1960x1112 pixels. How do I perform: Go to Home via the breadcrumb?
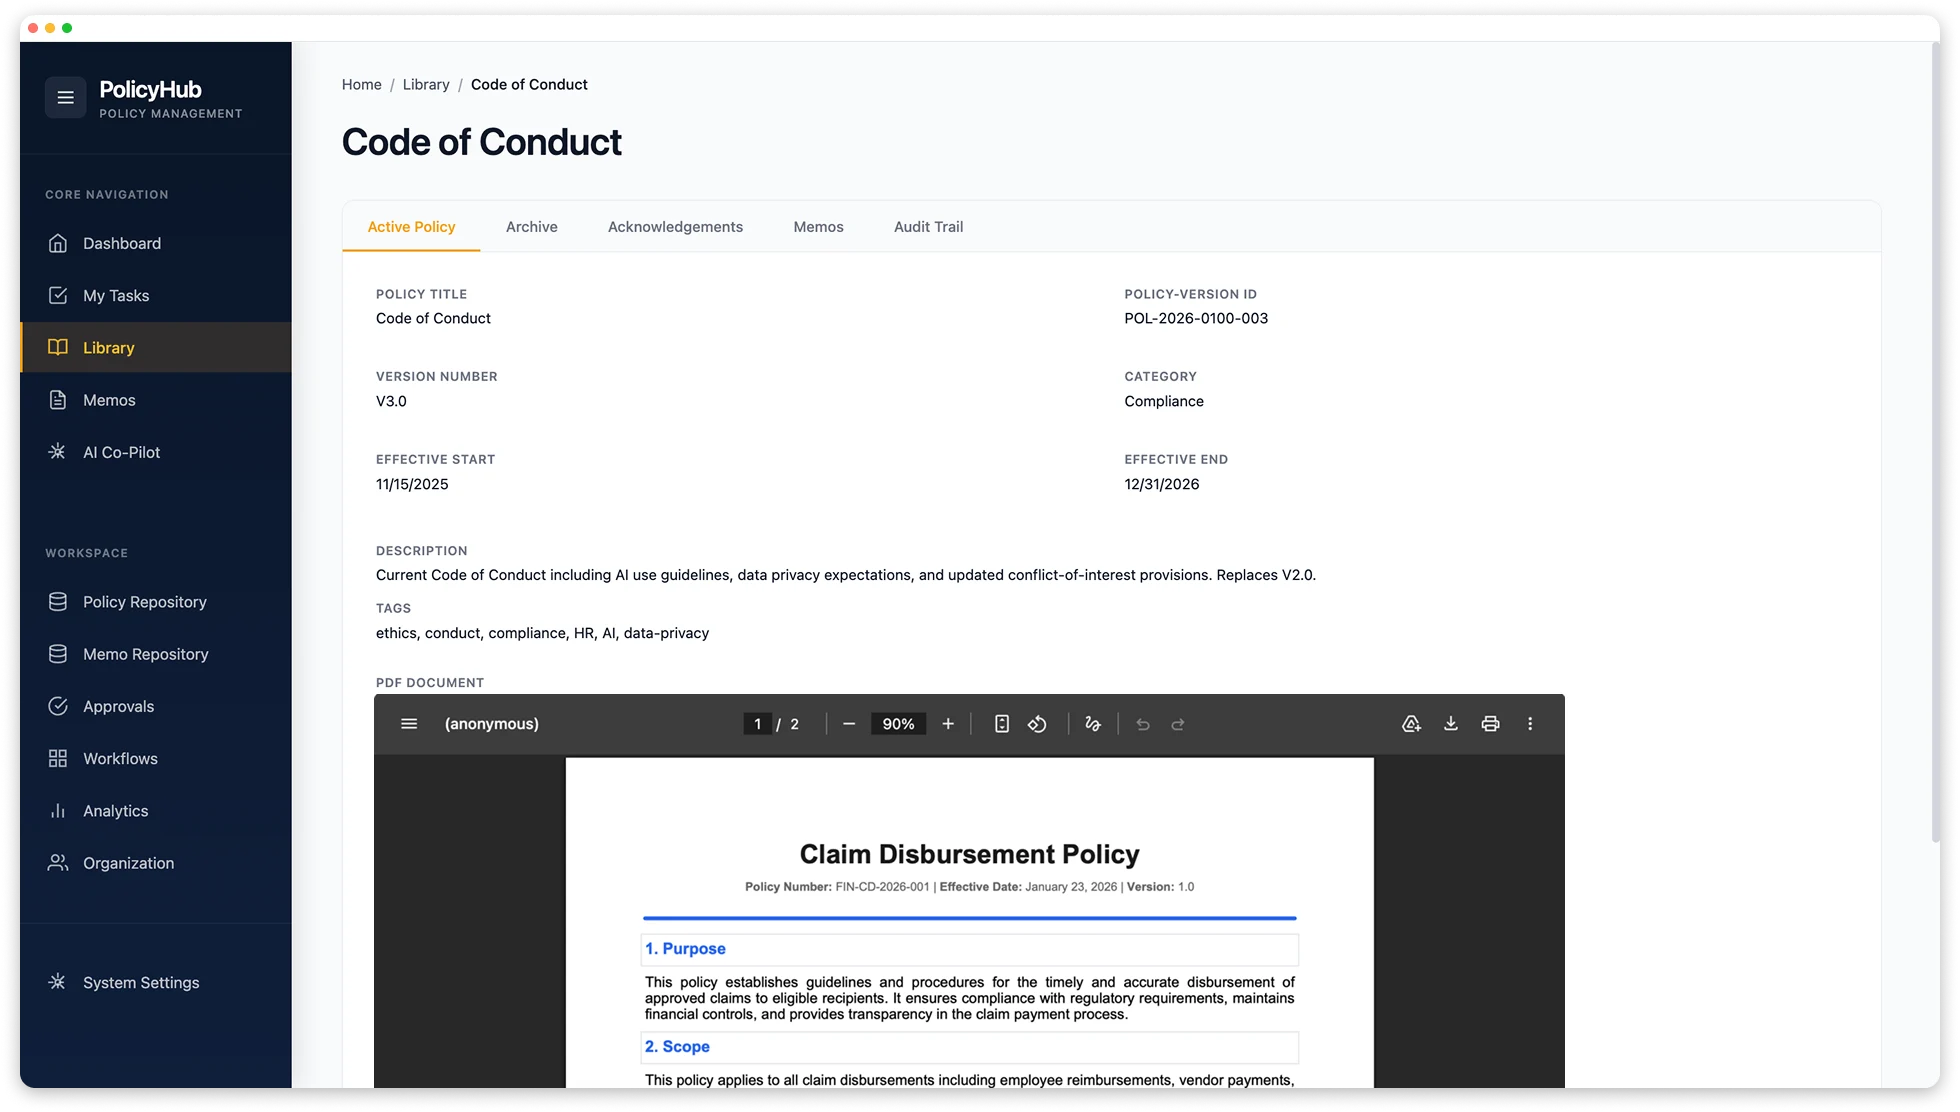pyautogui.click(x=361, y=84)
